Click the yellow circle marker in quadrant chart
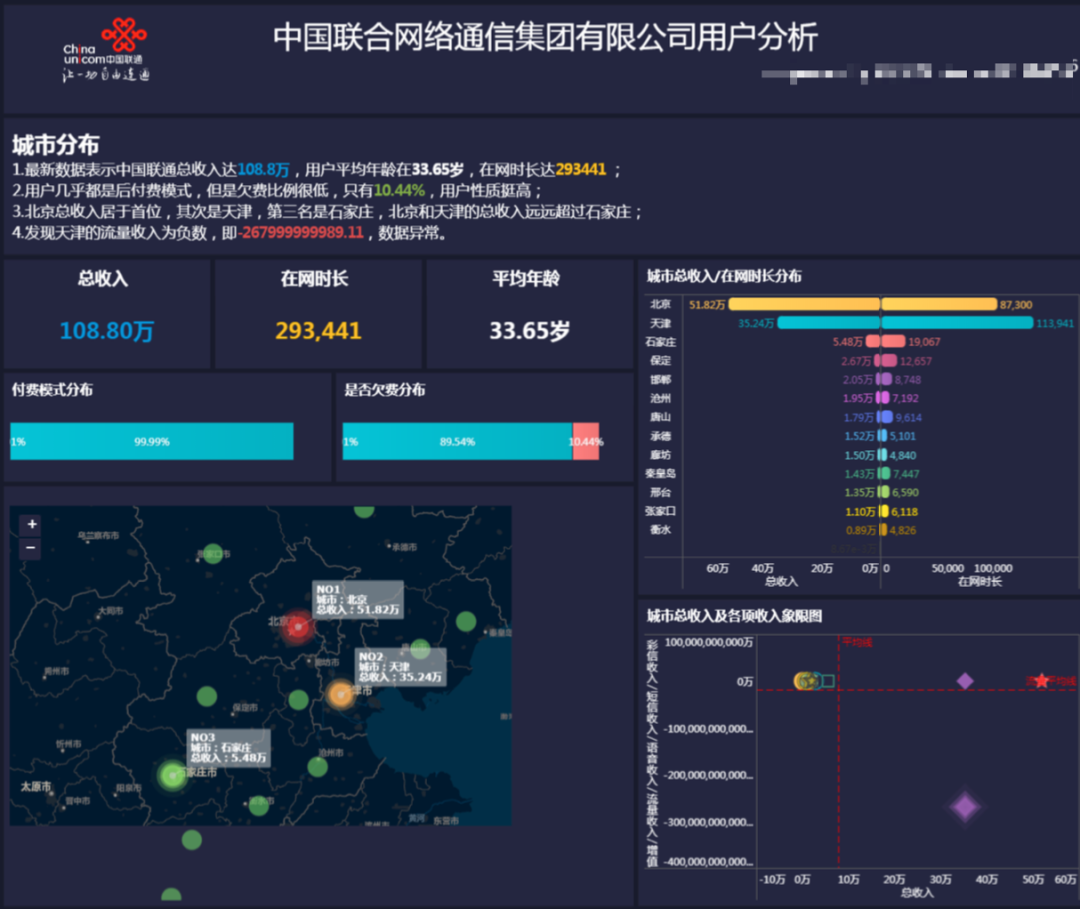This screenshot has width=1080, height=909. [802, 681]
